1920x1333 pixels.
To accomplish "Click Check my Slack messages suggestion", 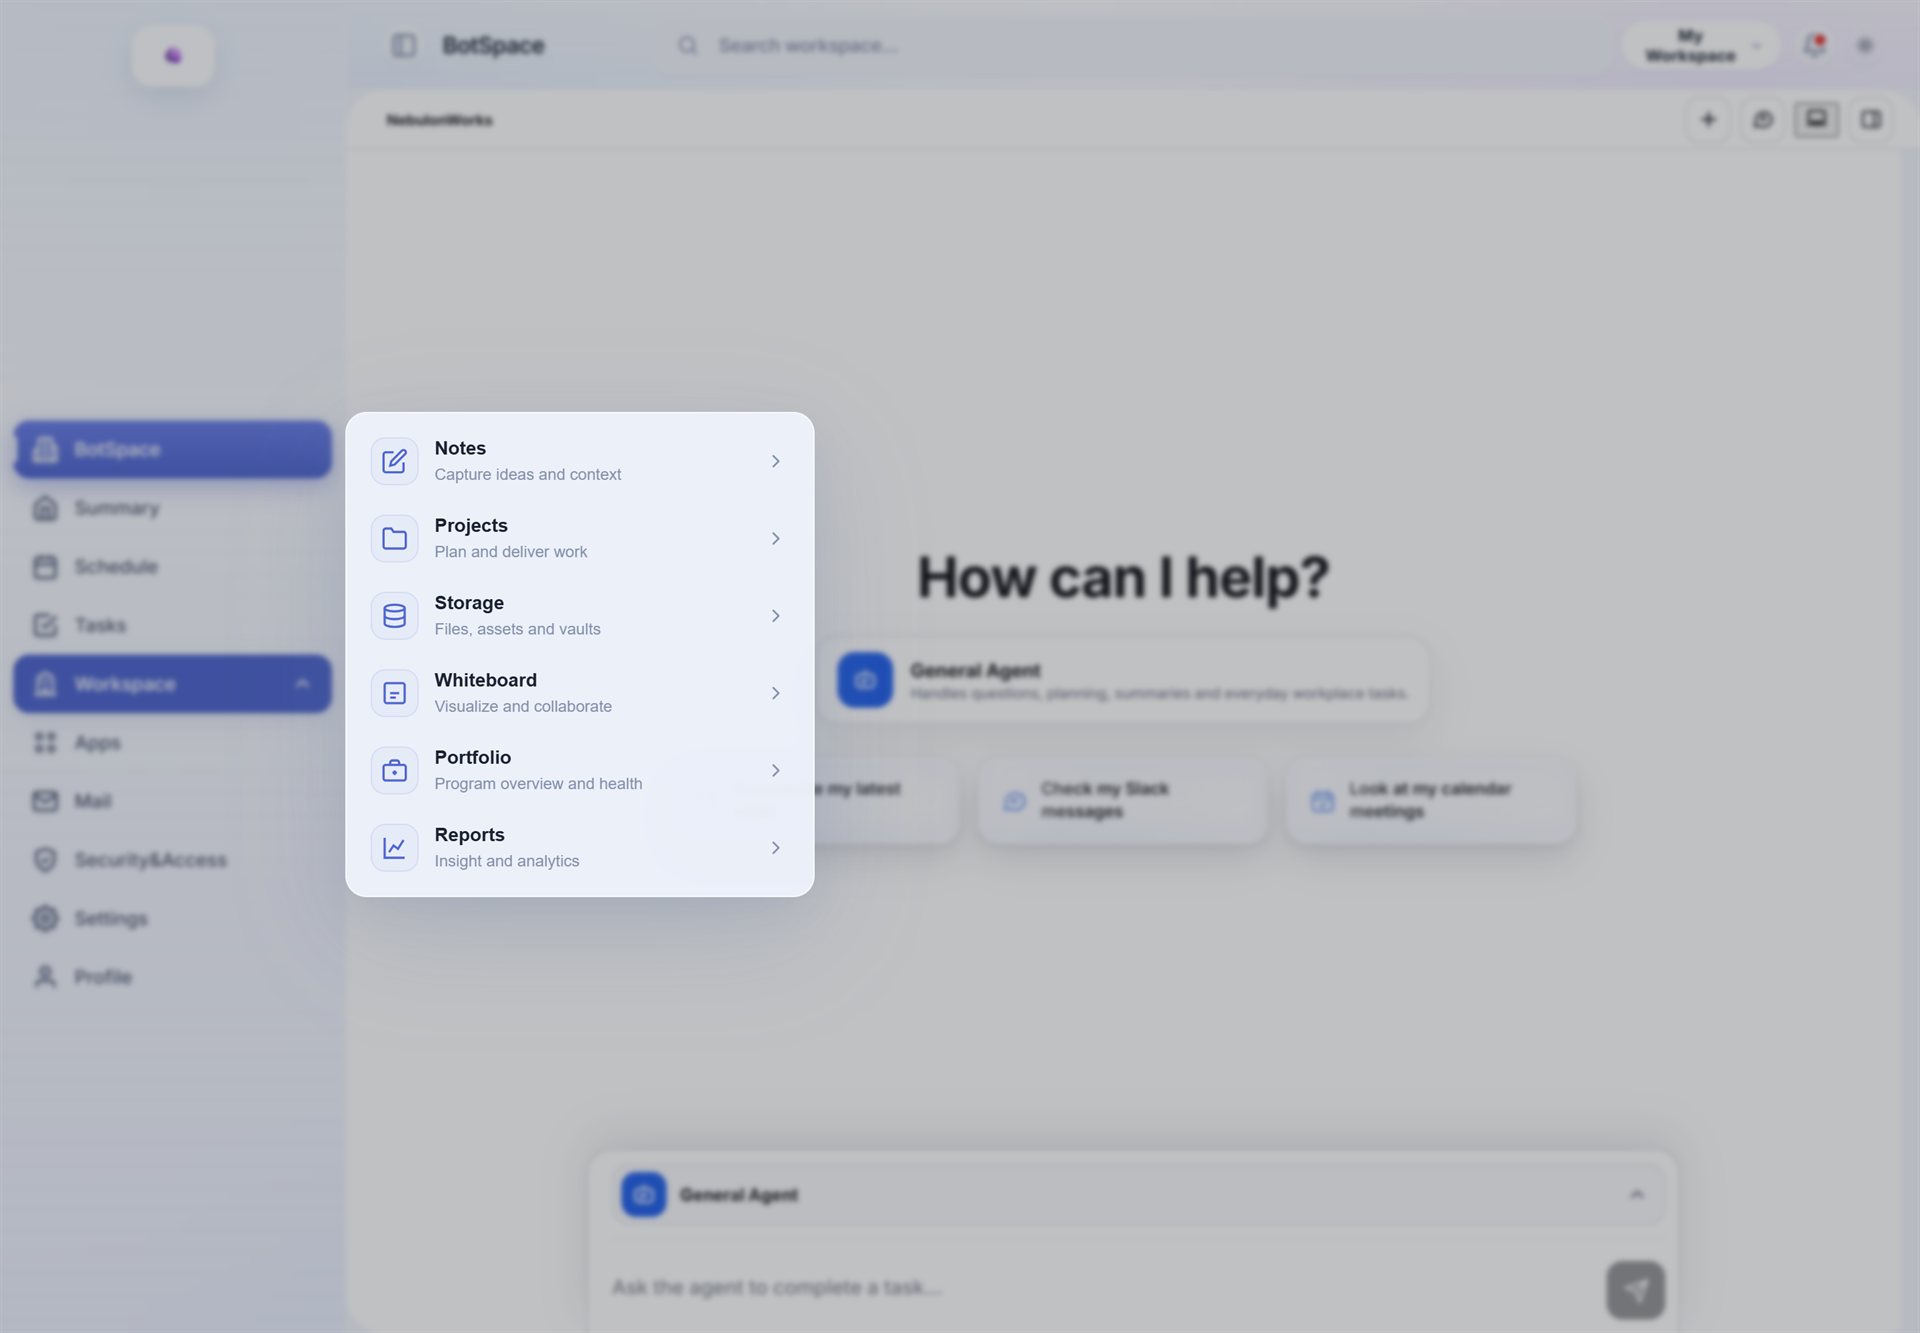I will coord(1122,800).
